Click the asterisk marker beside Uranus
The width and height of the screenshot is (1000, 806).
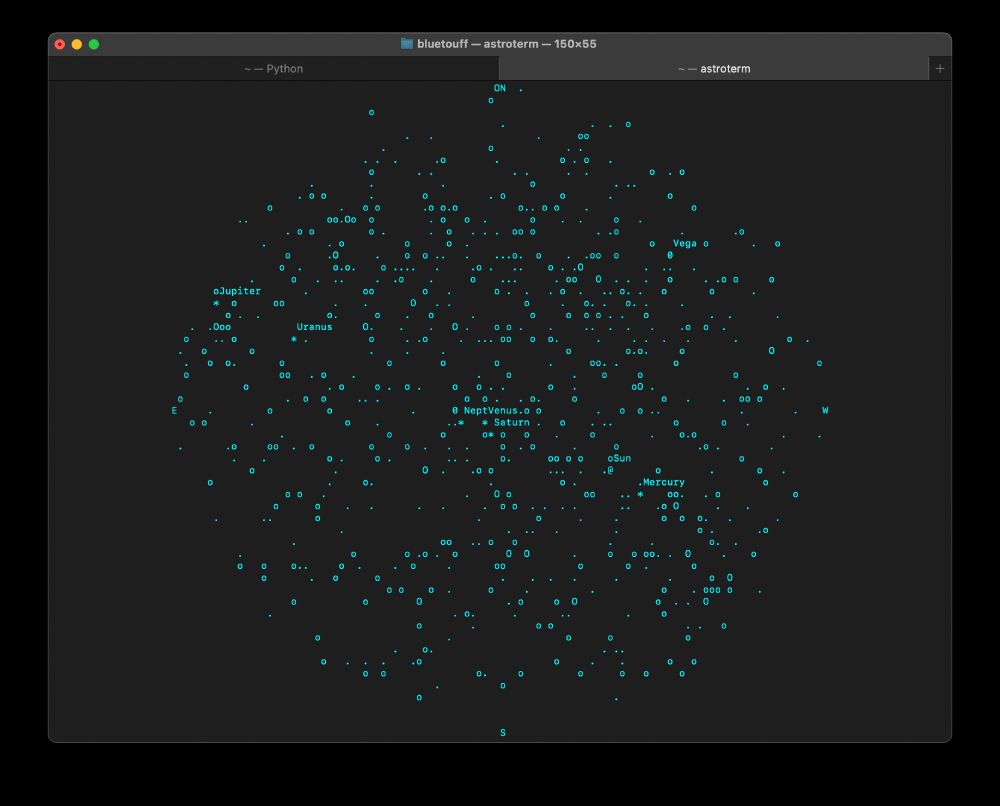(293, 339)
